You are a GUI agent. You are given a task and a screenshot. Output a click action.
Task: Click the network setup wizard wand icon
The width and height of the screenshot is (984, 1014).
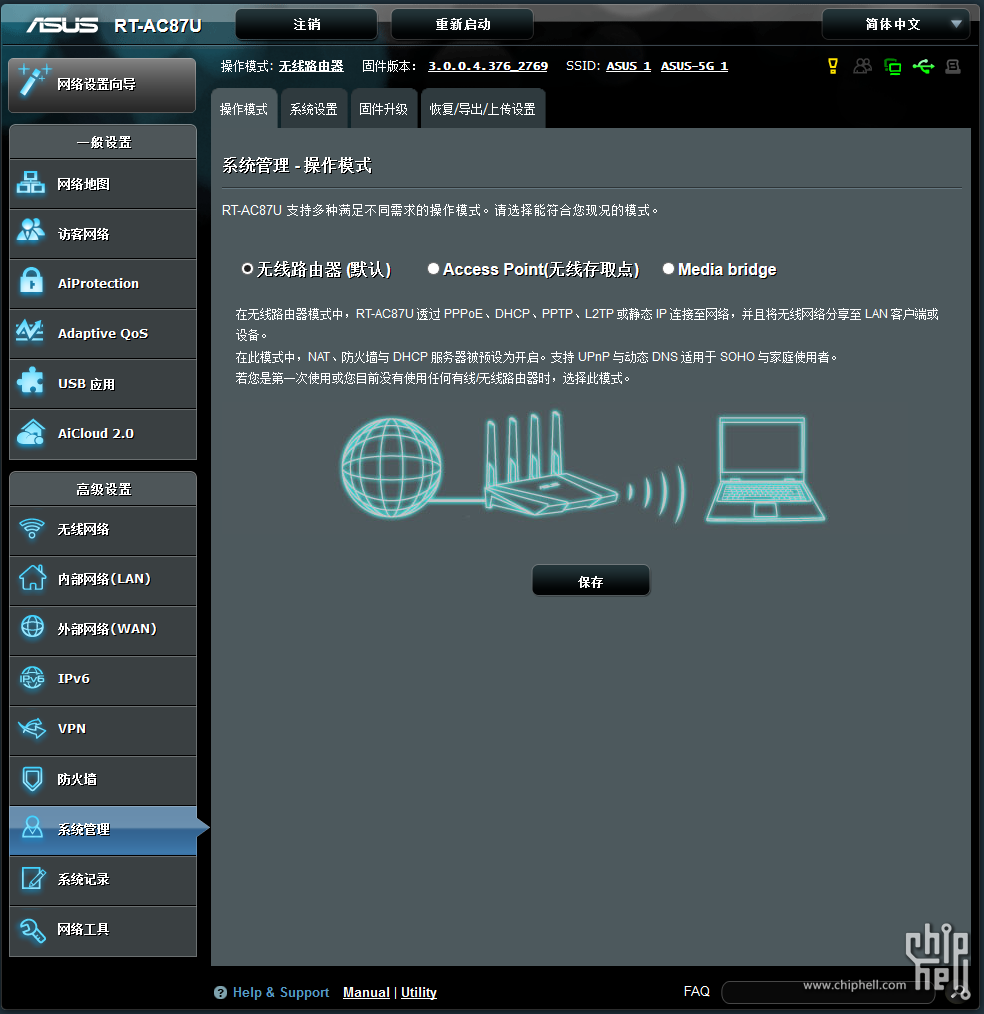tap(34, 80)
